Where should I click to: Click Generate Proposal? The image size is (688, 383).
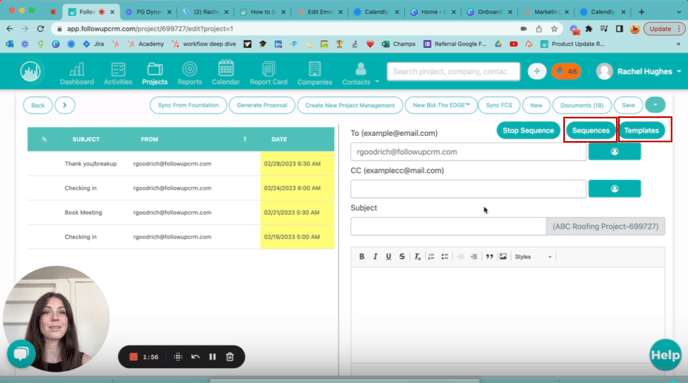pyautogui.click(x=262, y=105)
